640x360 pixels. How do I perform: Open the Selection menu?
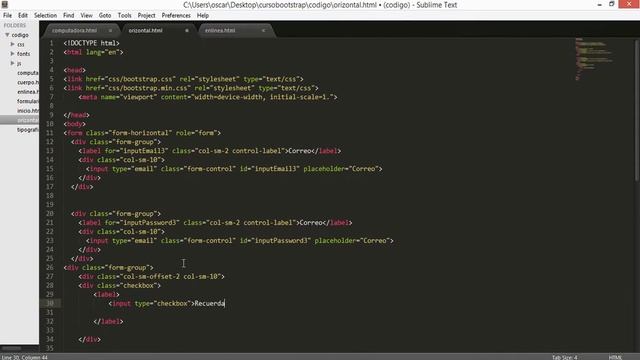[x=45, y=16]
